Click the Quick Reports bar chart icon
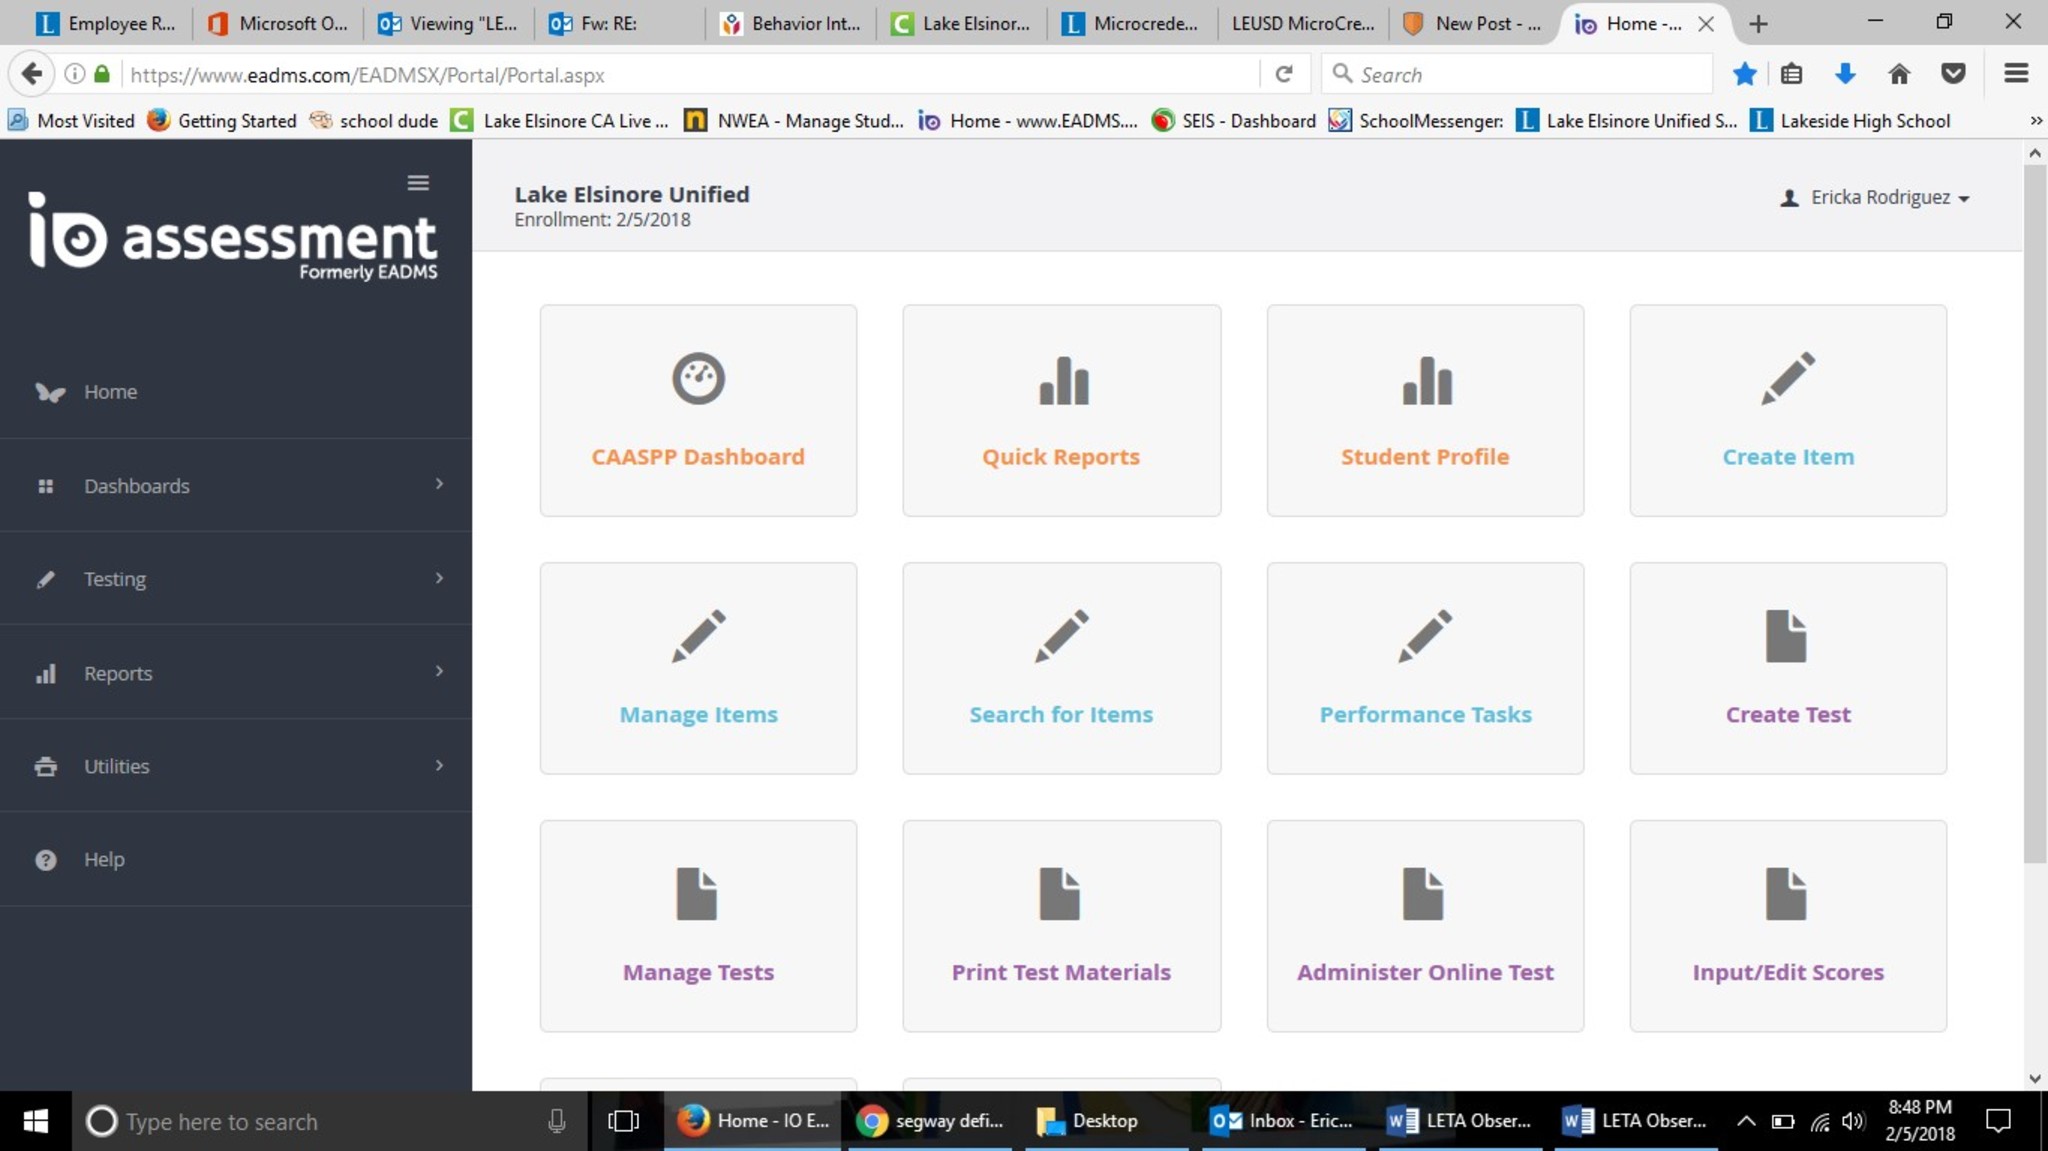The height and width of the screenshot is (1151, 2048). [x=1062, y=380]
